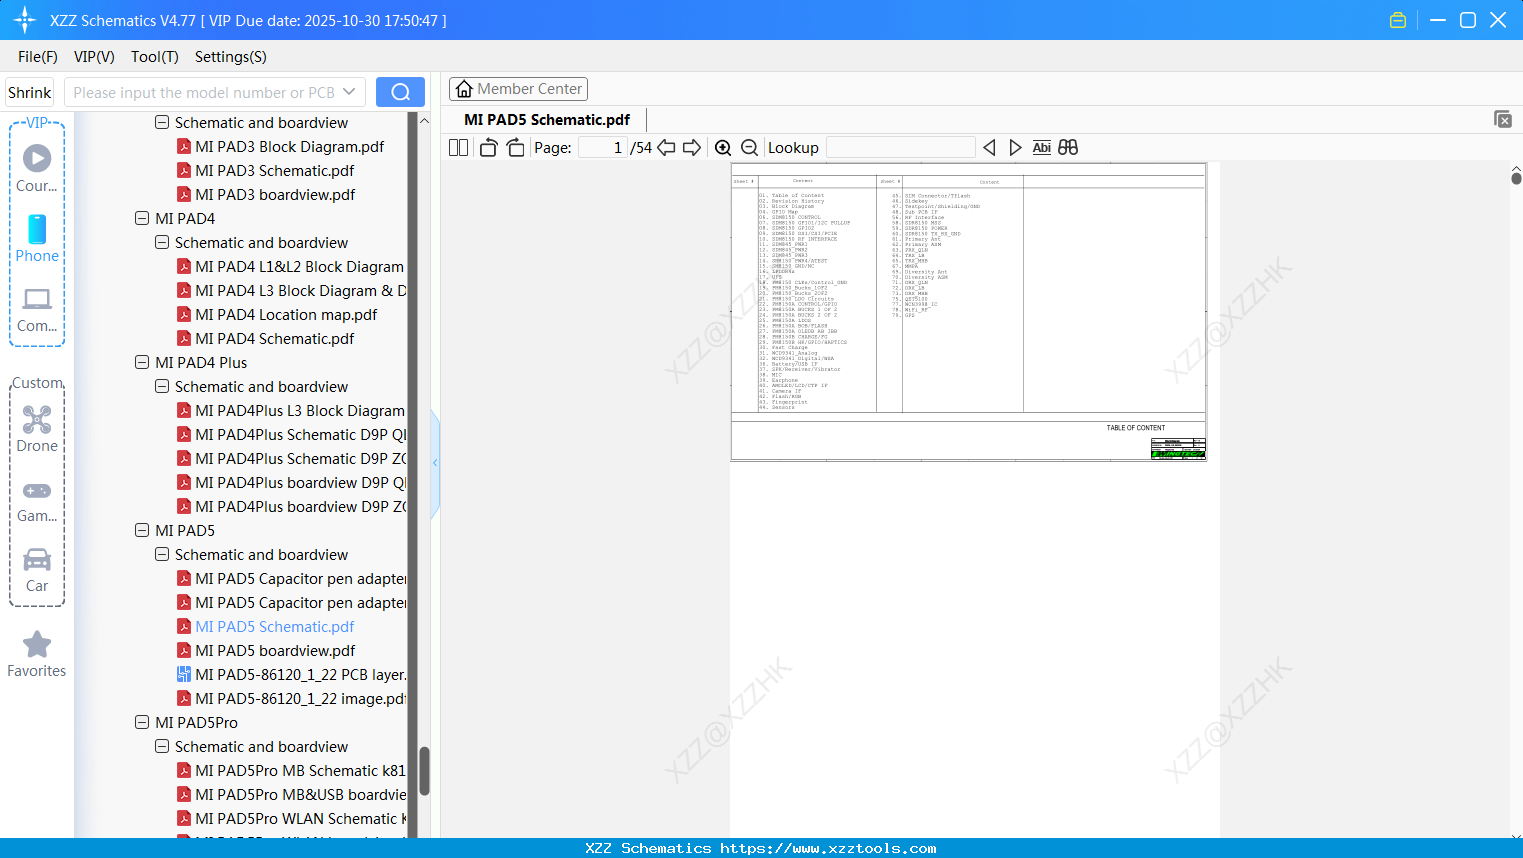The height and width of the screenshot is (858, 1523).
Task: Open Favorites star in sidebar
Action: 37,655
